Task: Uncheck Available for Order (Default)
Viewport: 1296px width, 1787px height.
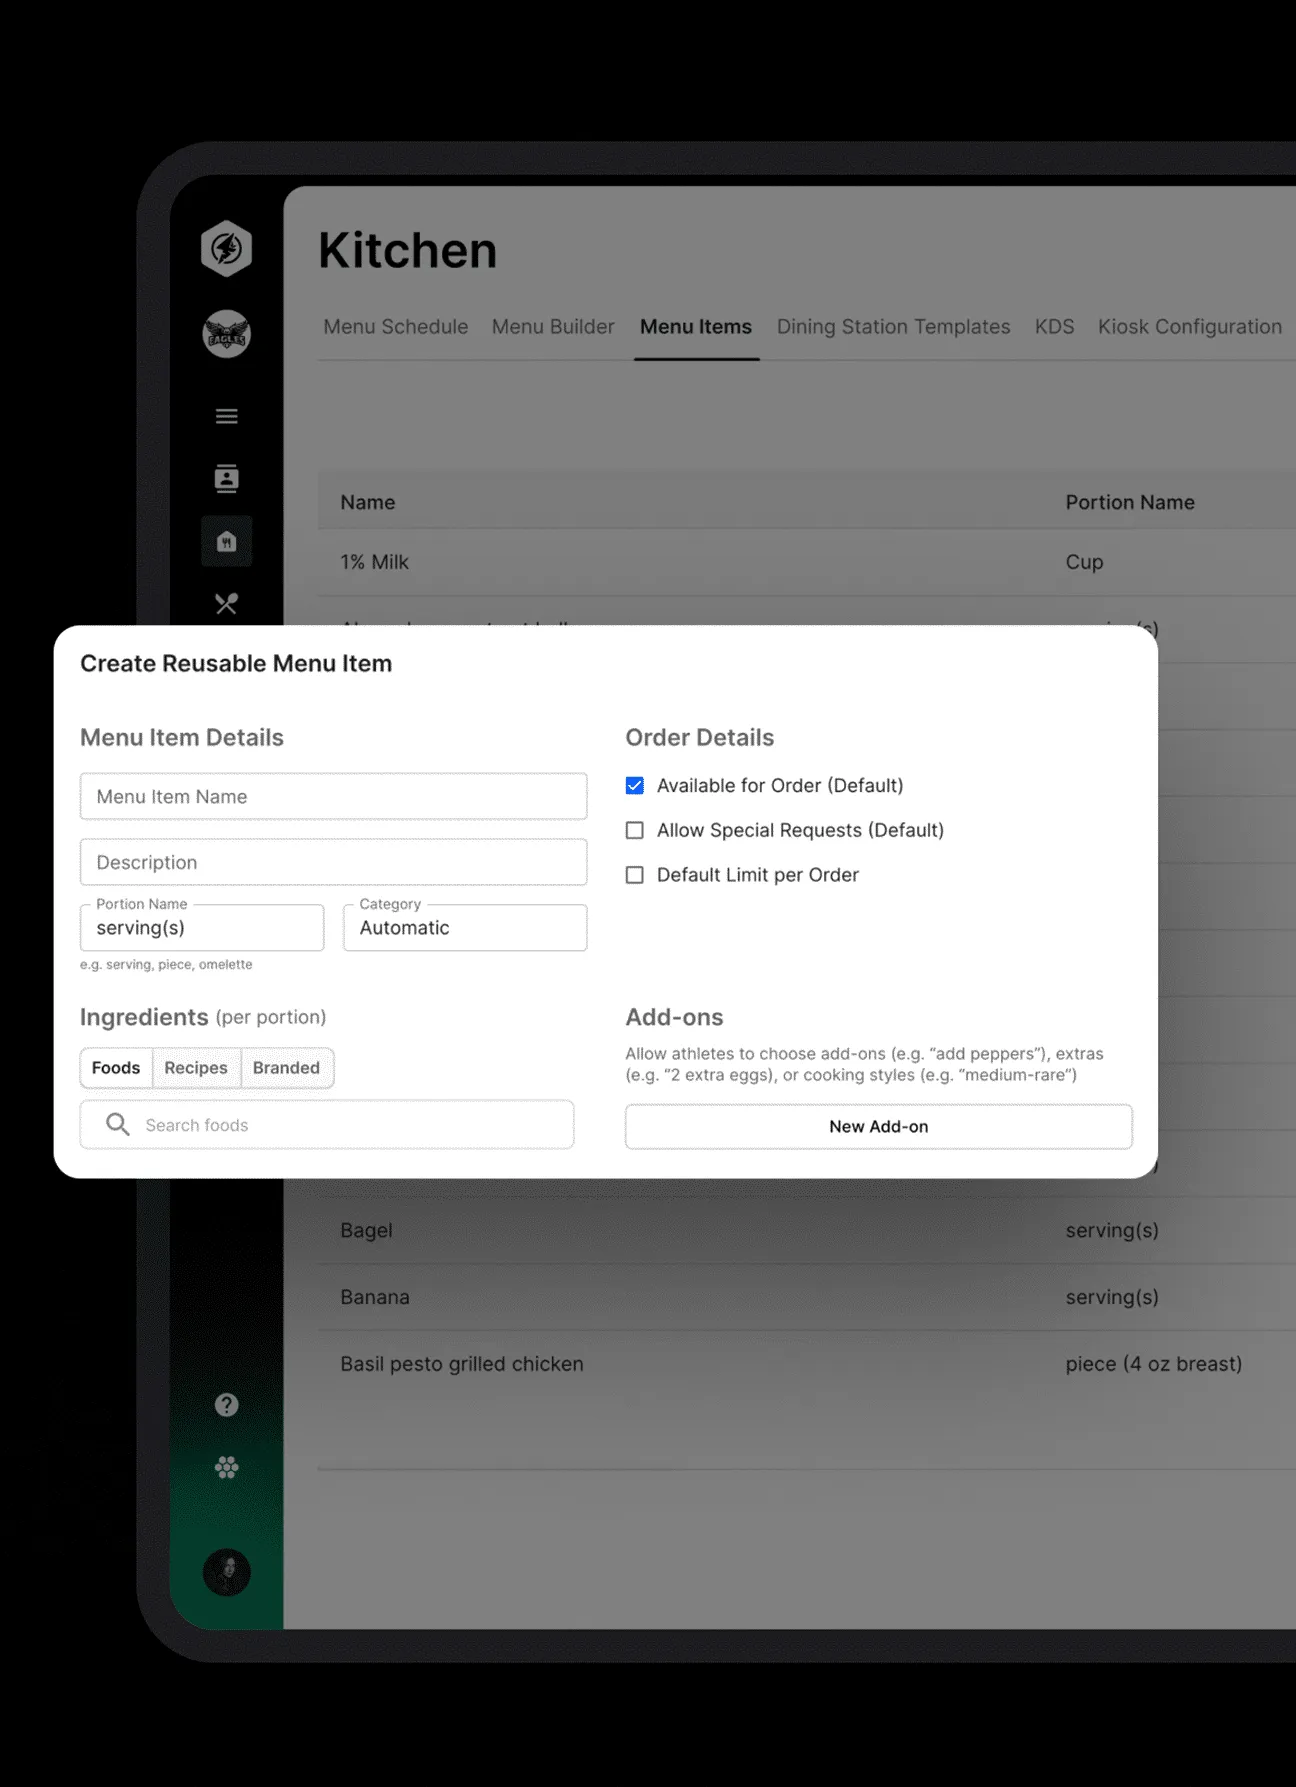Action: pyautogui.click(x=635, y=786)
